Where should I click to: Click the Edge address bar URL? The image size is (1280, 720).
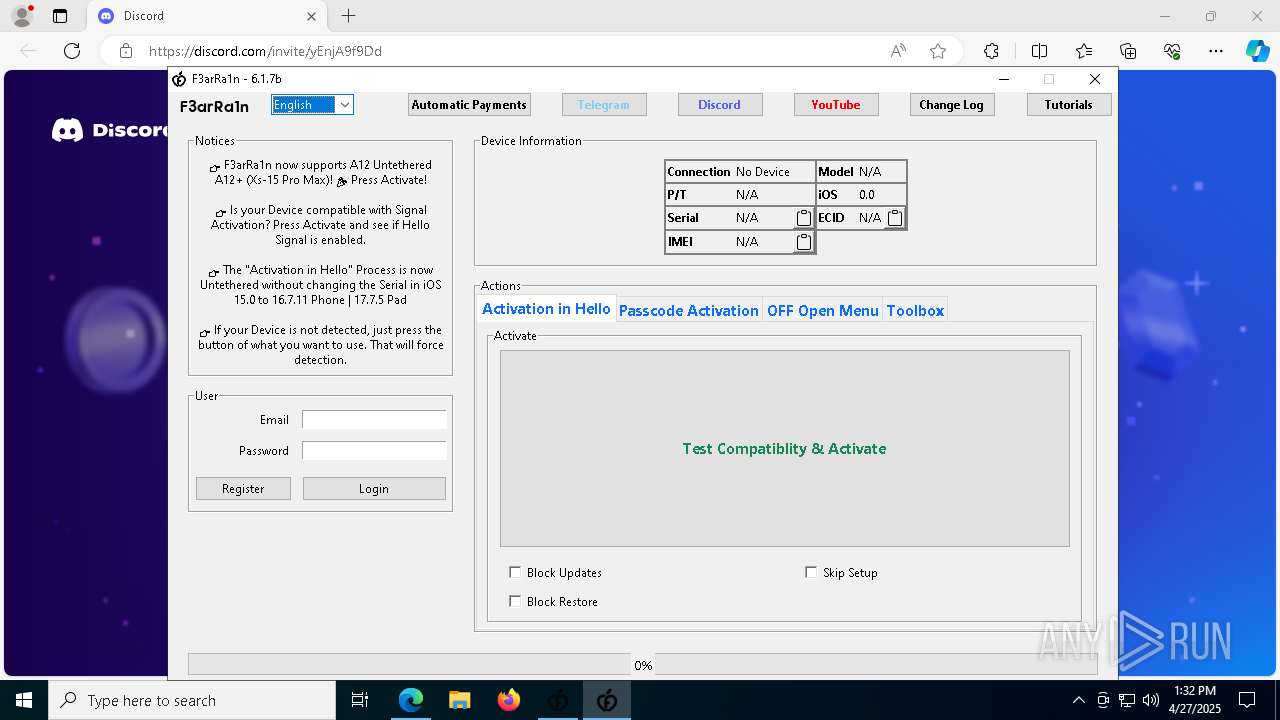pos(265,51)
